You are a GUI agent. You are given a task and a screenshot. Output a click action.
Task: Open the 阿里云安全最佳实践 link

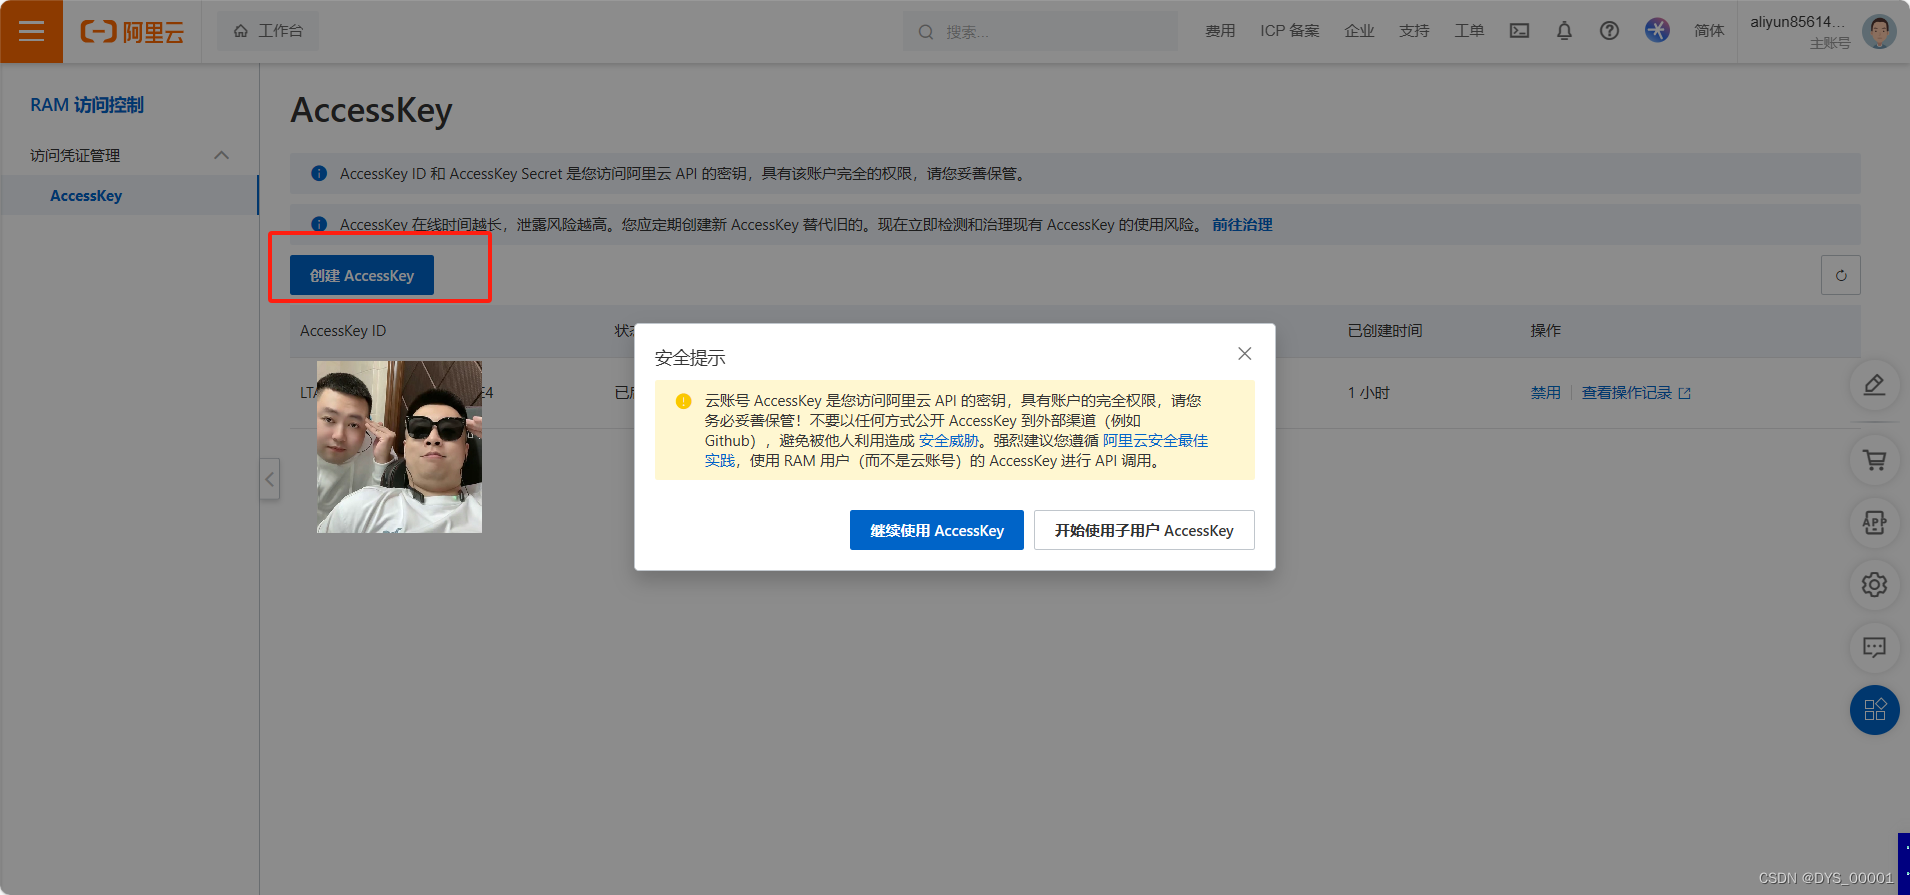1155,441
